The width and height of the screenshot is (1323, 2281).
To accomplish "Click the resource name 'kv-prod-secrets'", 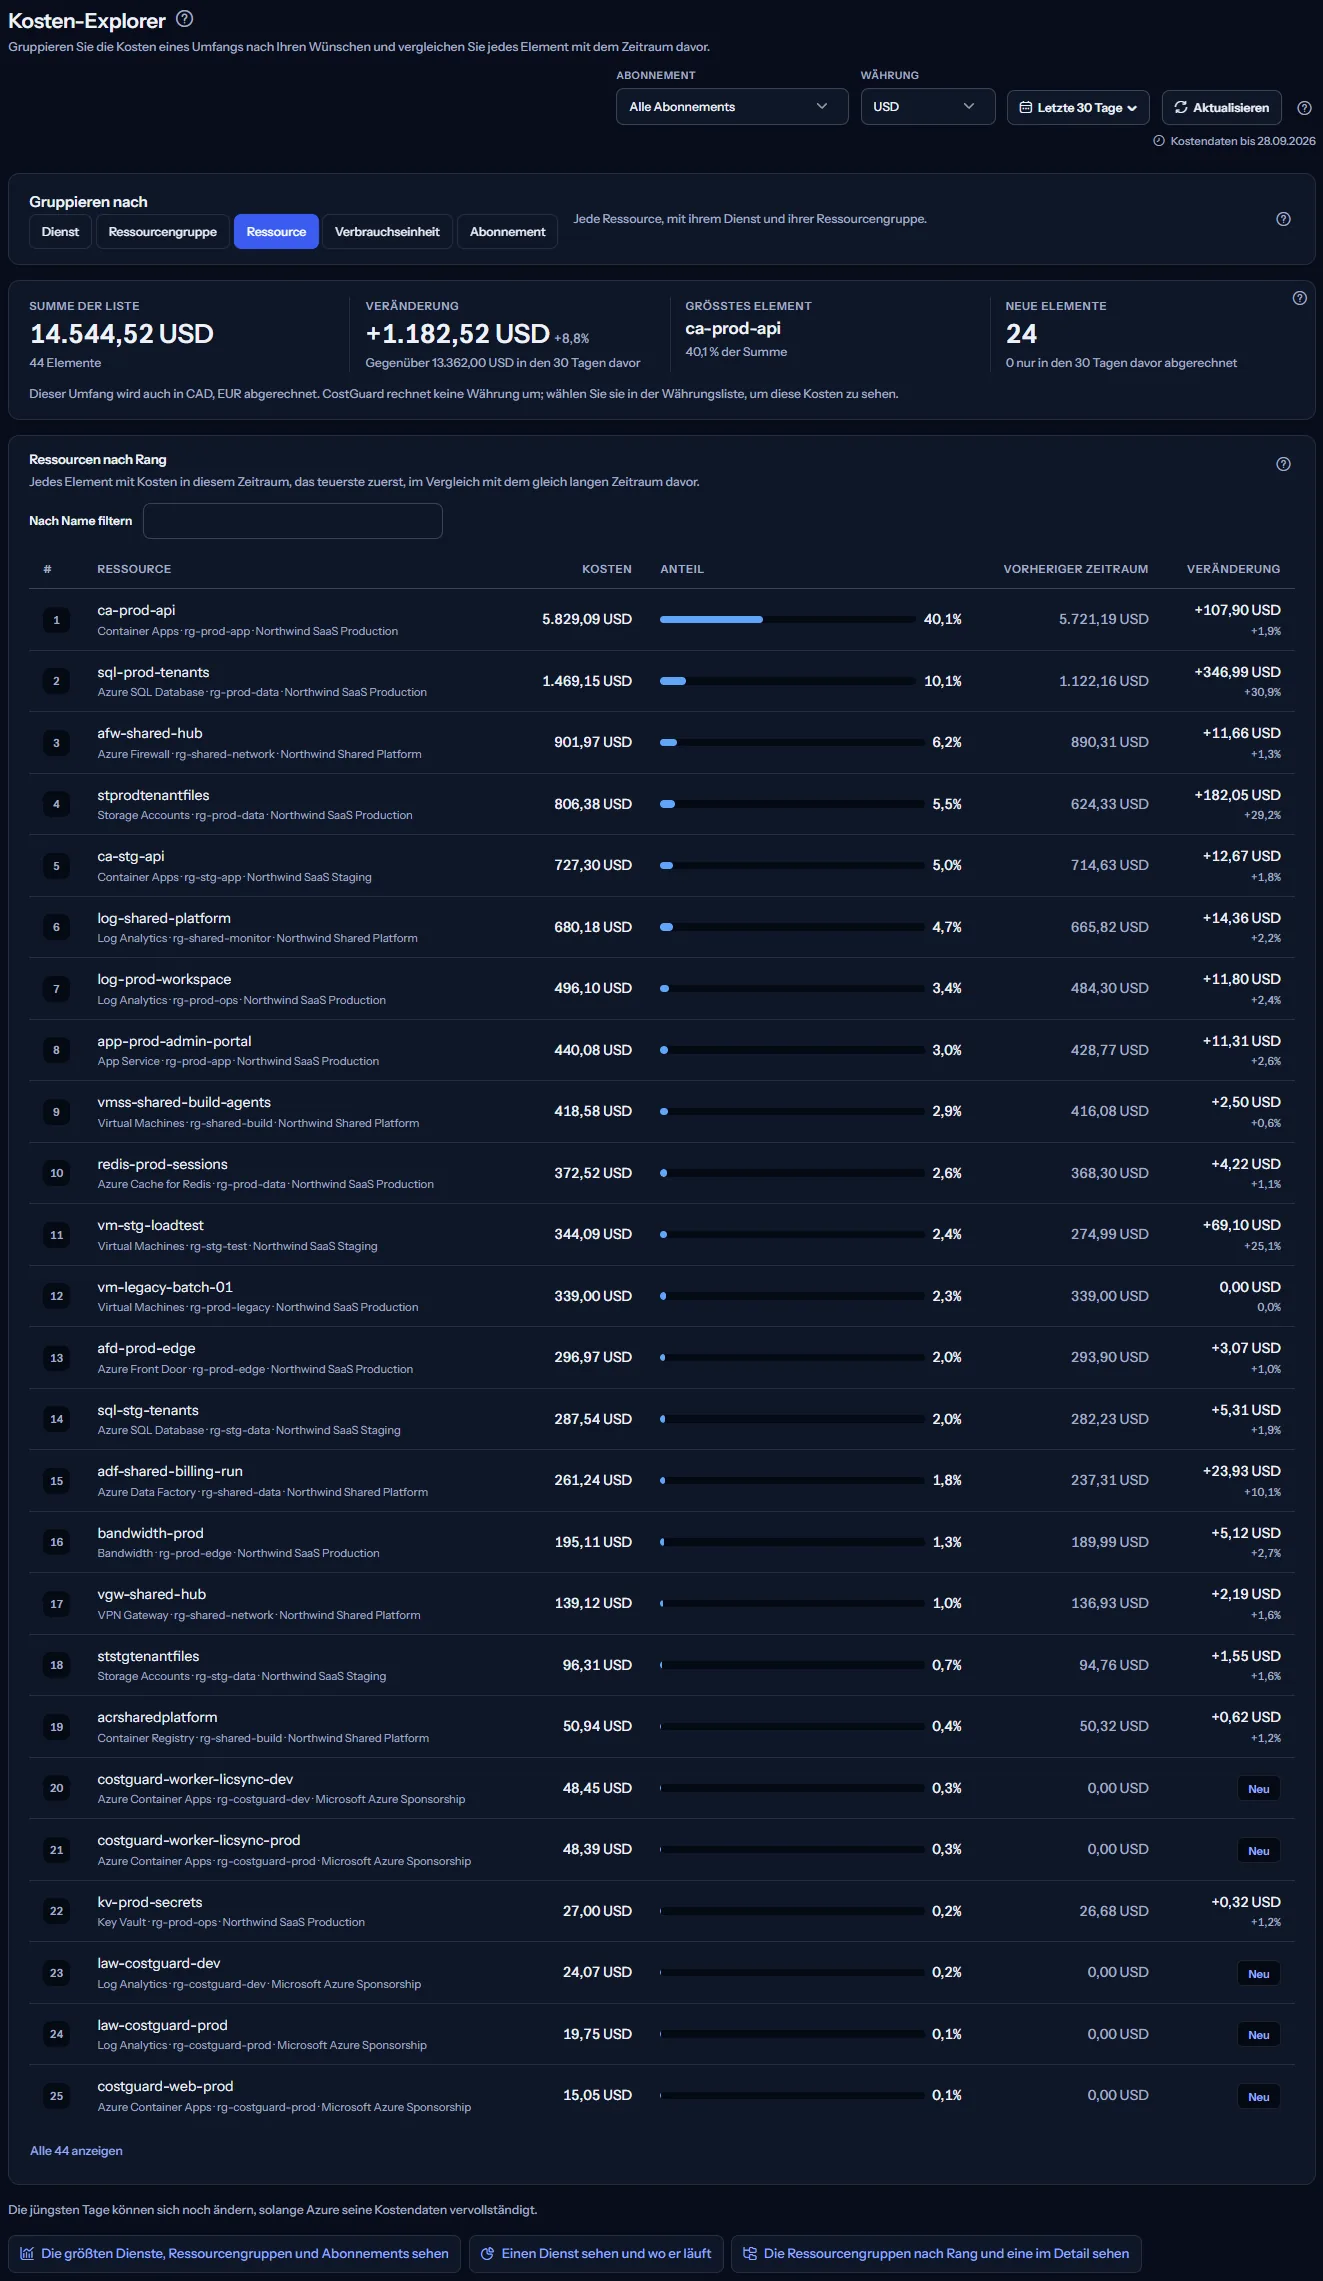I will [150, 1902].
